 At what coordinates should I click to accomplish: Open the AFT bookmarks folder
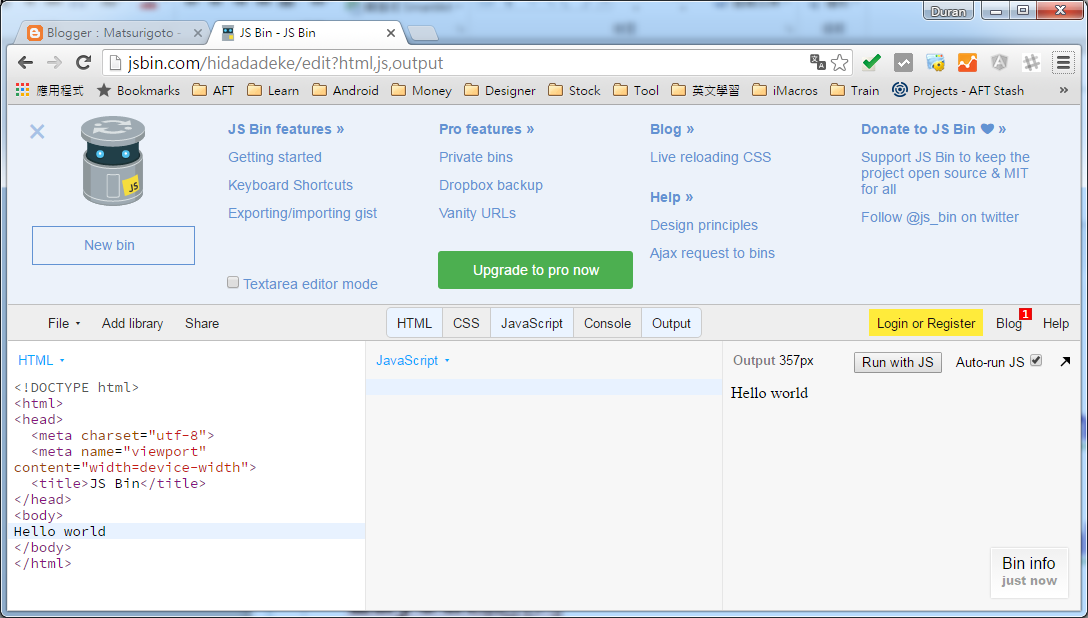click(x=214, y=90)
